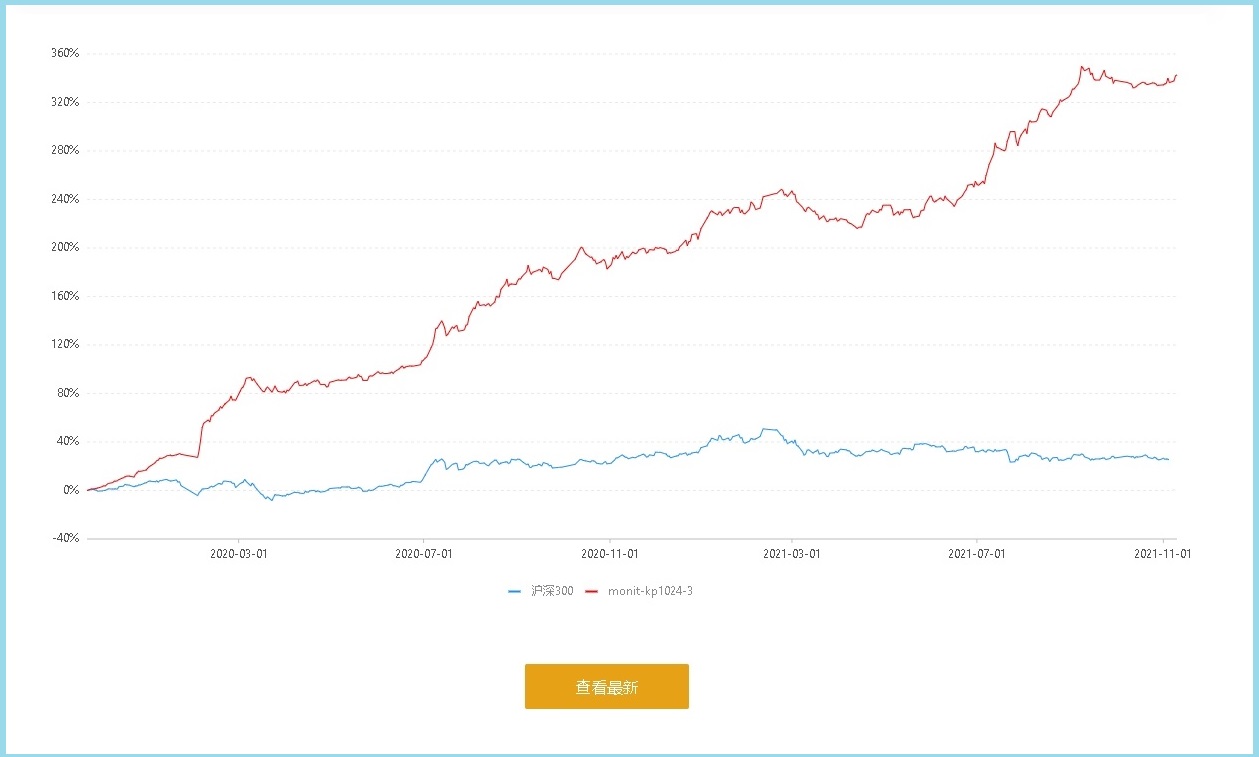This screenshot has height=757, width=1259.
Task: Select the 2021-07-01 x-axis date label
Action: coord(976,552)
